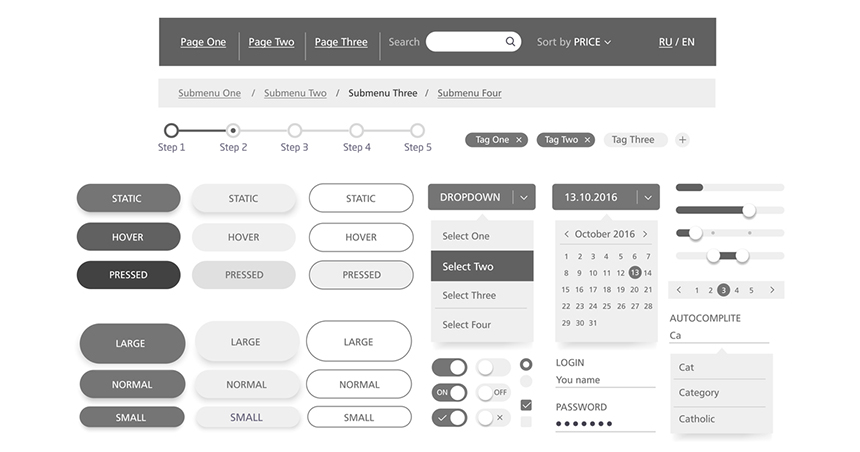Click the dark PRESSED button
The height and width of the screenshot is (452, 860).
128,275
